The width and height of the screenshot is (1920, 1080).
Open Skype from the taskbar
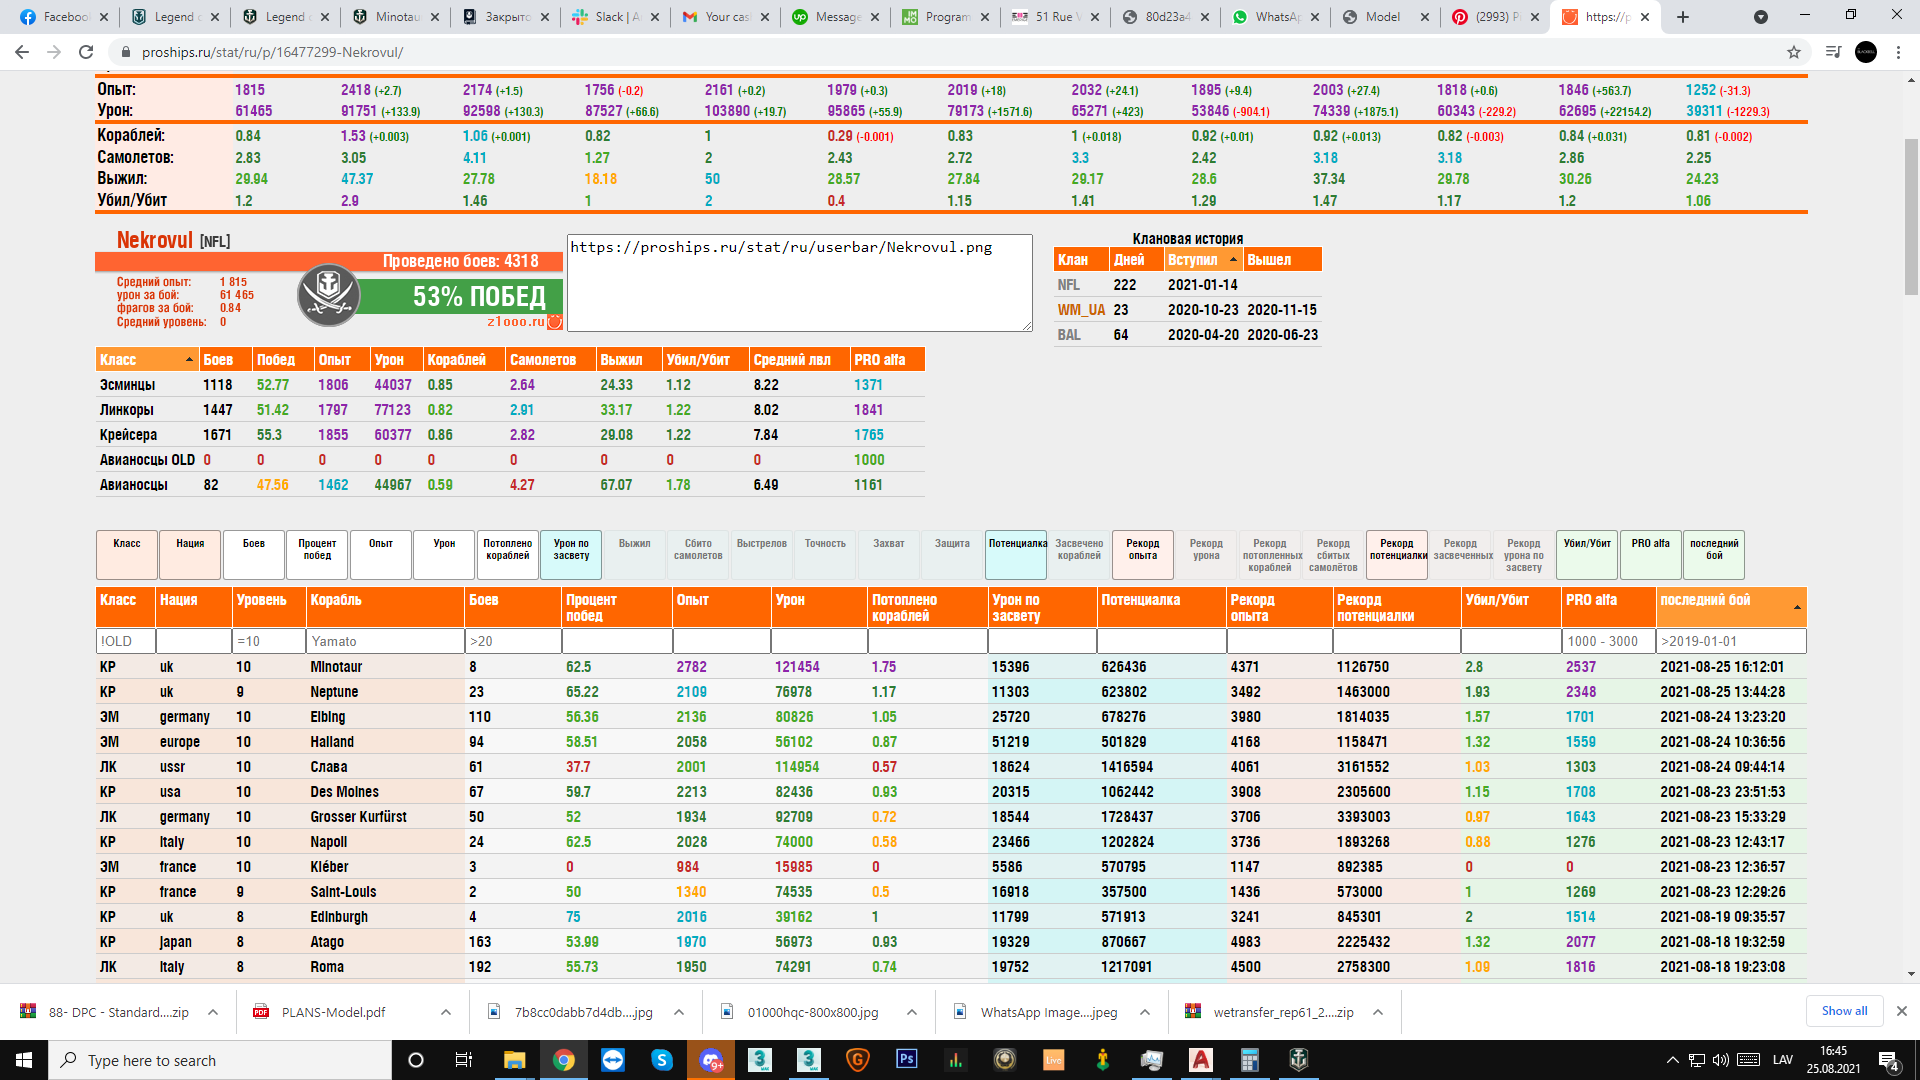(x=662, y=1060)
